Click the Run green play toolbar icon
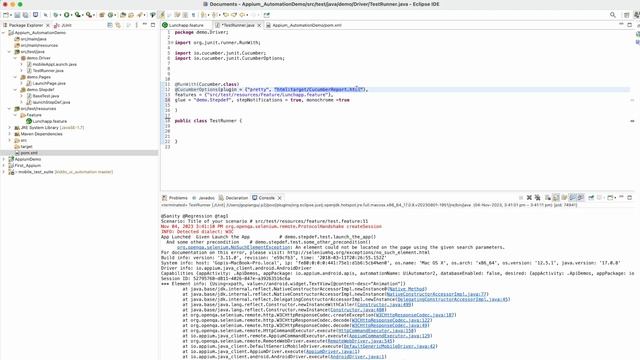Image resolution: width=640 pixels, height=360 pixels. coord(67,15)
